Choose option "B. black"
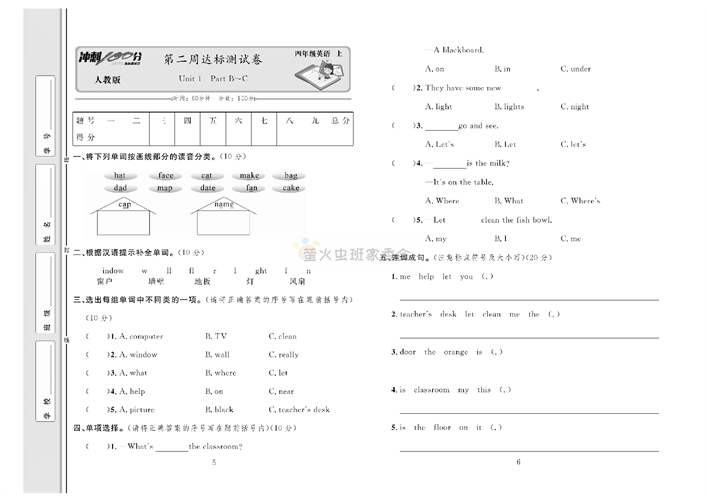707x500 pixels. click(x=219, y=410)
